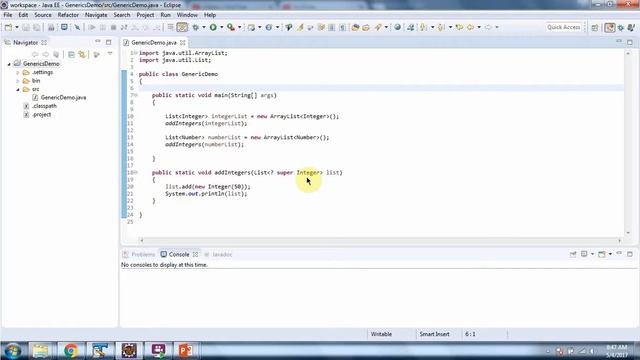
Task: Click the Resume debug icon
Action: coord(92,27)
